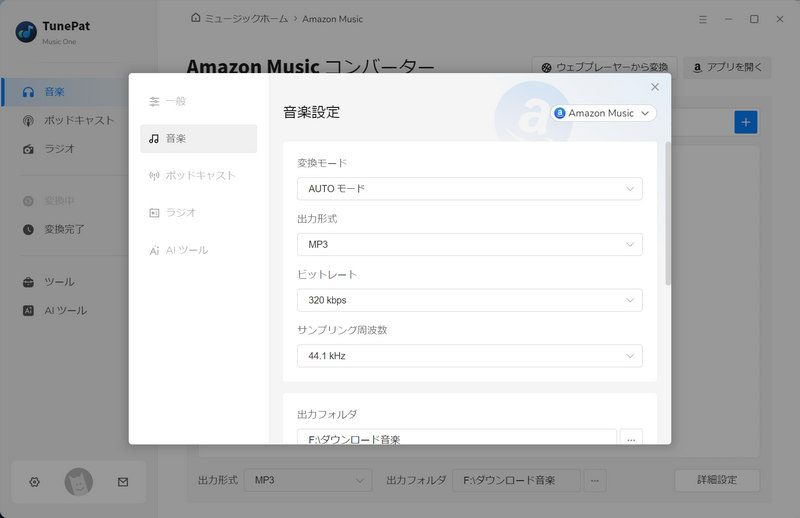Click アプリを開く button
This screenshot has width=800, height=518.
(727, 67)
